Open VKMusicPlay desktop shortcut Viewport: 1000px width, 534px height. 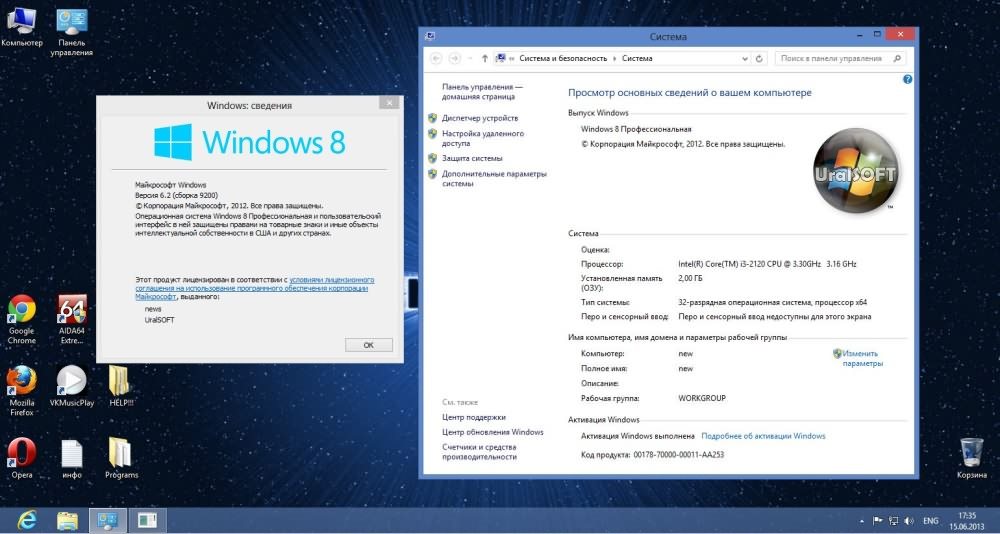pyautogui.click(x=71, y=381)
